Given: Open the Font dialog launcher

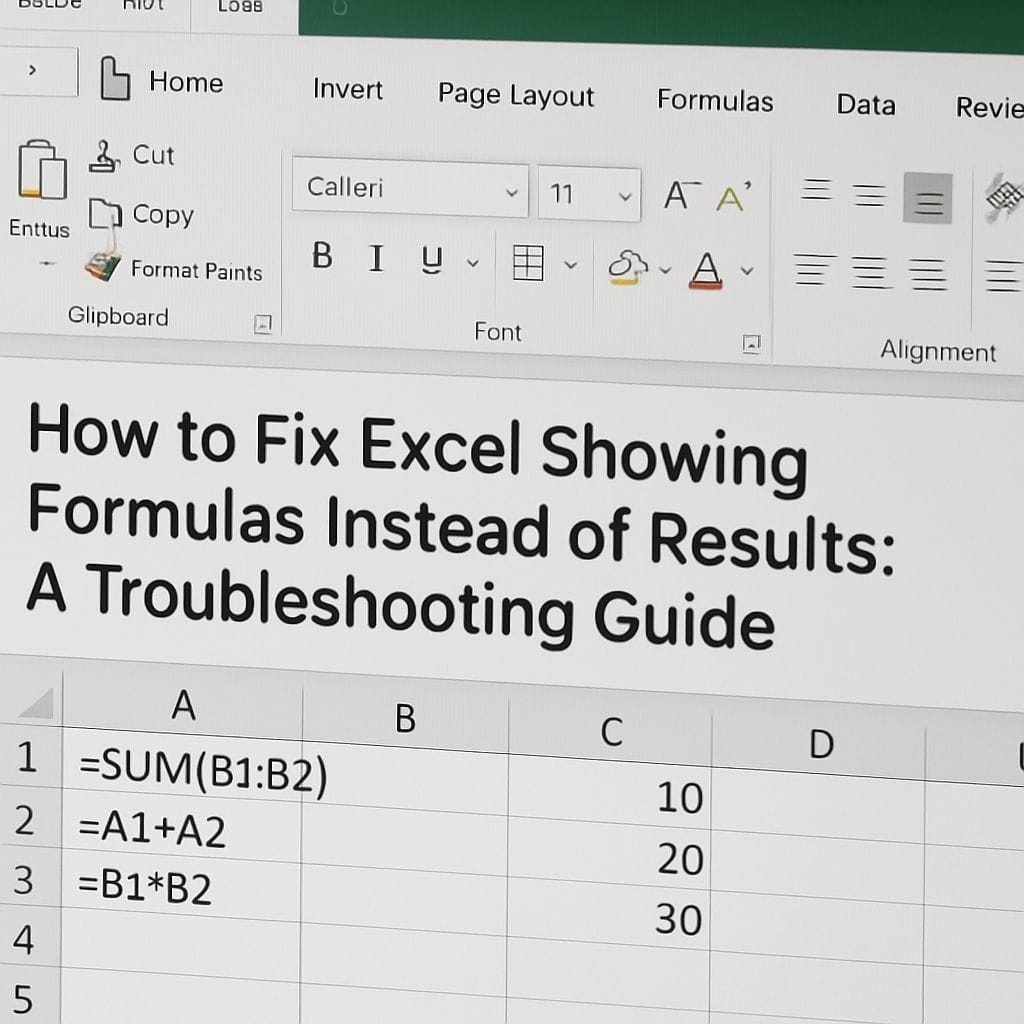Looking at the screenshot, I should 751,343.
